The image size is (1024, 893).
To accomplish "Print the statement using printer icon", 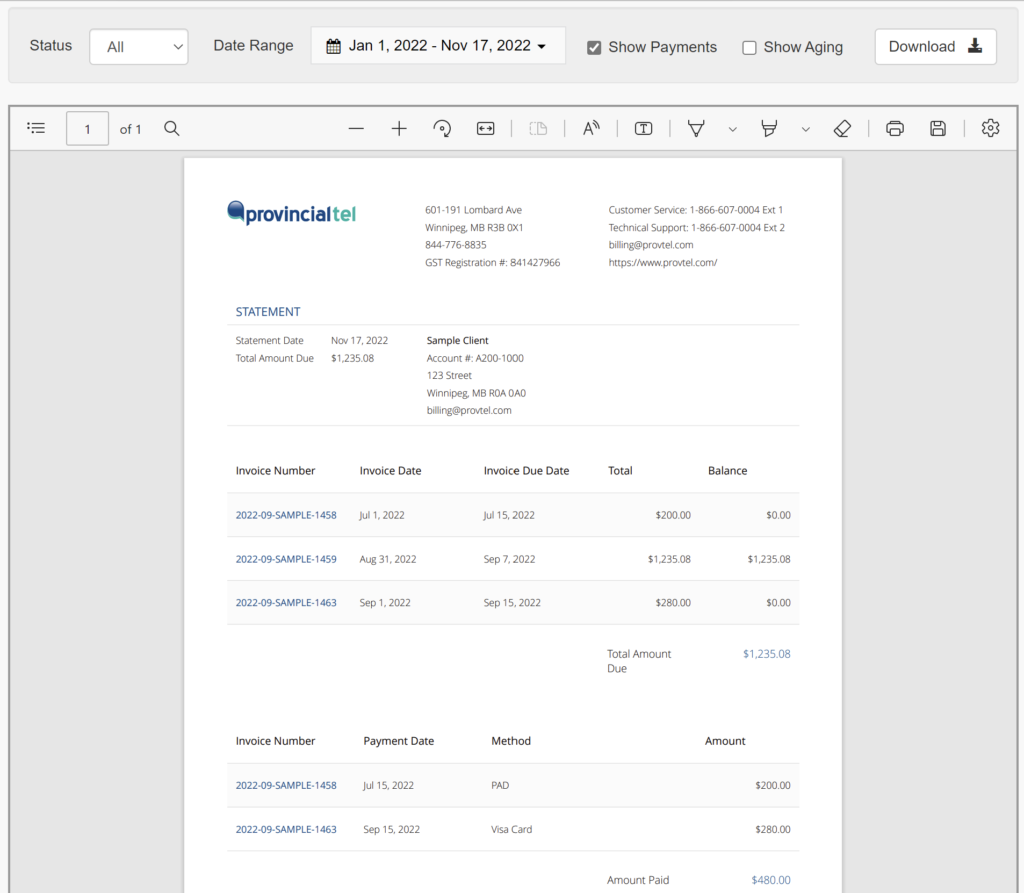I will (x=895, y=129).
